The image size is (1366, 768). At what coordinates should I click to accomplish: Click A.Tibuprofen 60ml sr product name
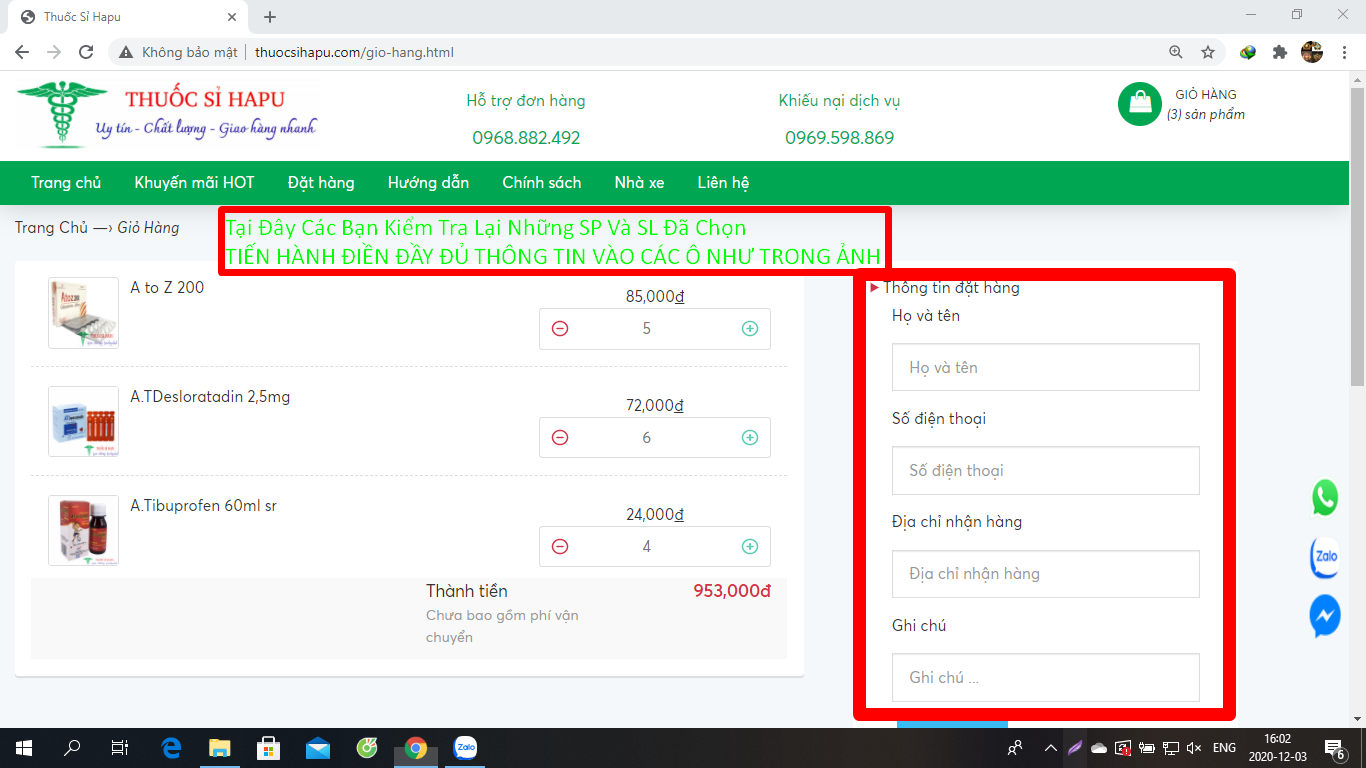(x=203, y=506)
